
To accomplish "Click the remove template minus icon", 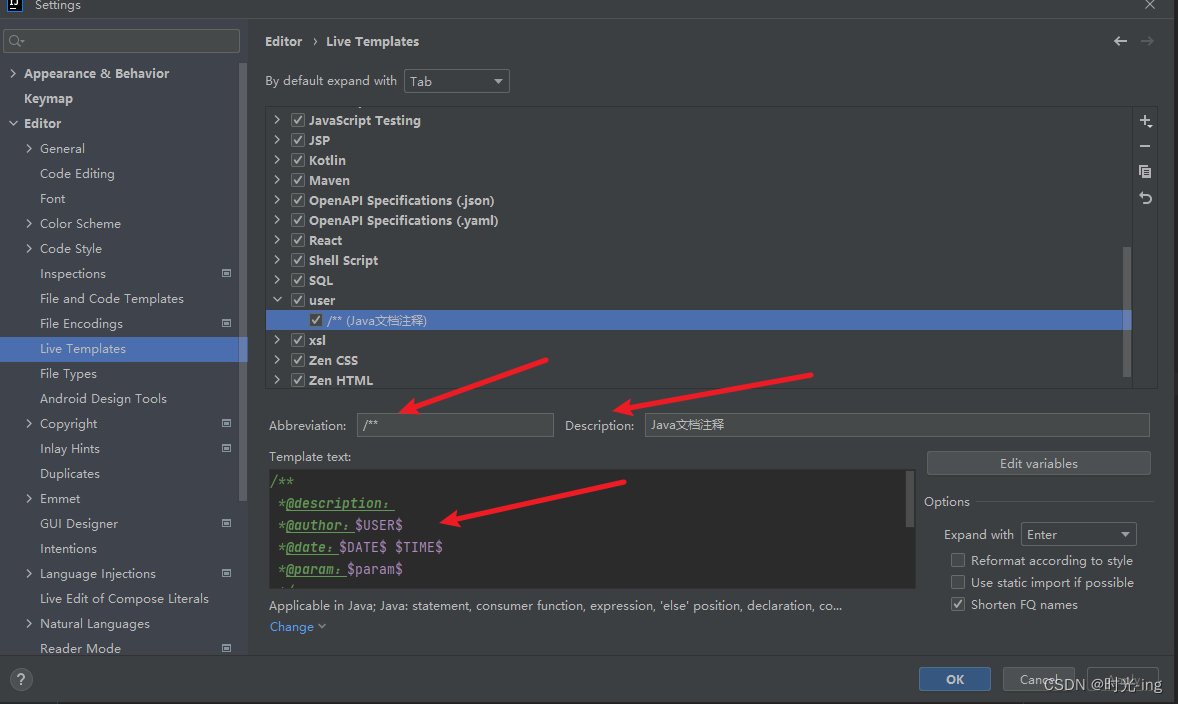I will (1145, 146).
